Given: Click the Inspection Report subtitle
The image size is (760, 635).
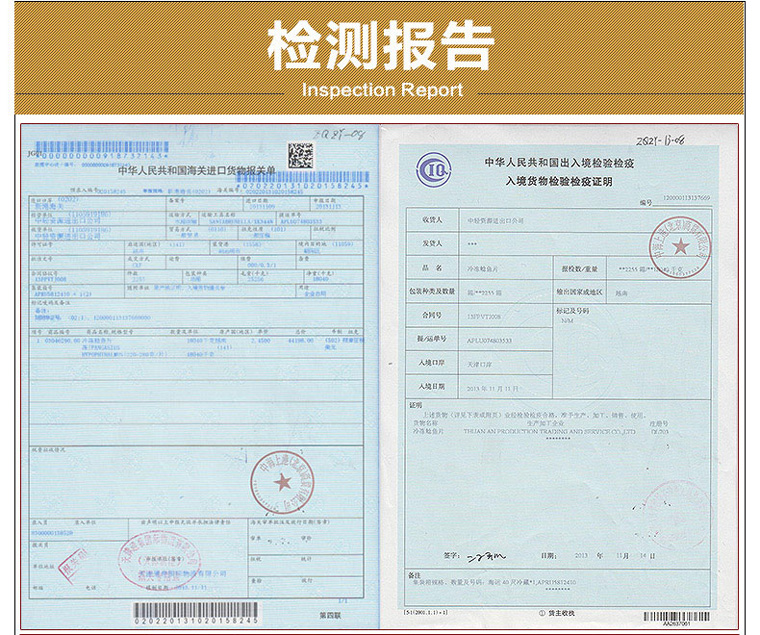Looking at the screenshot, I should click(381, 90).
